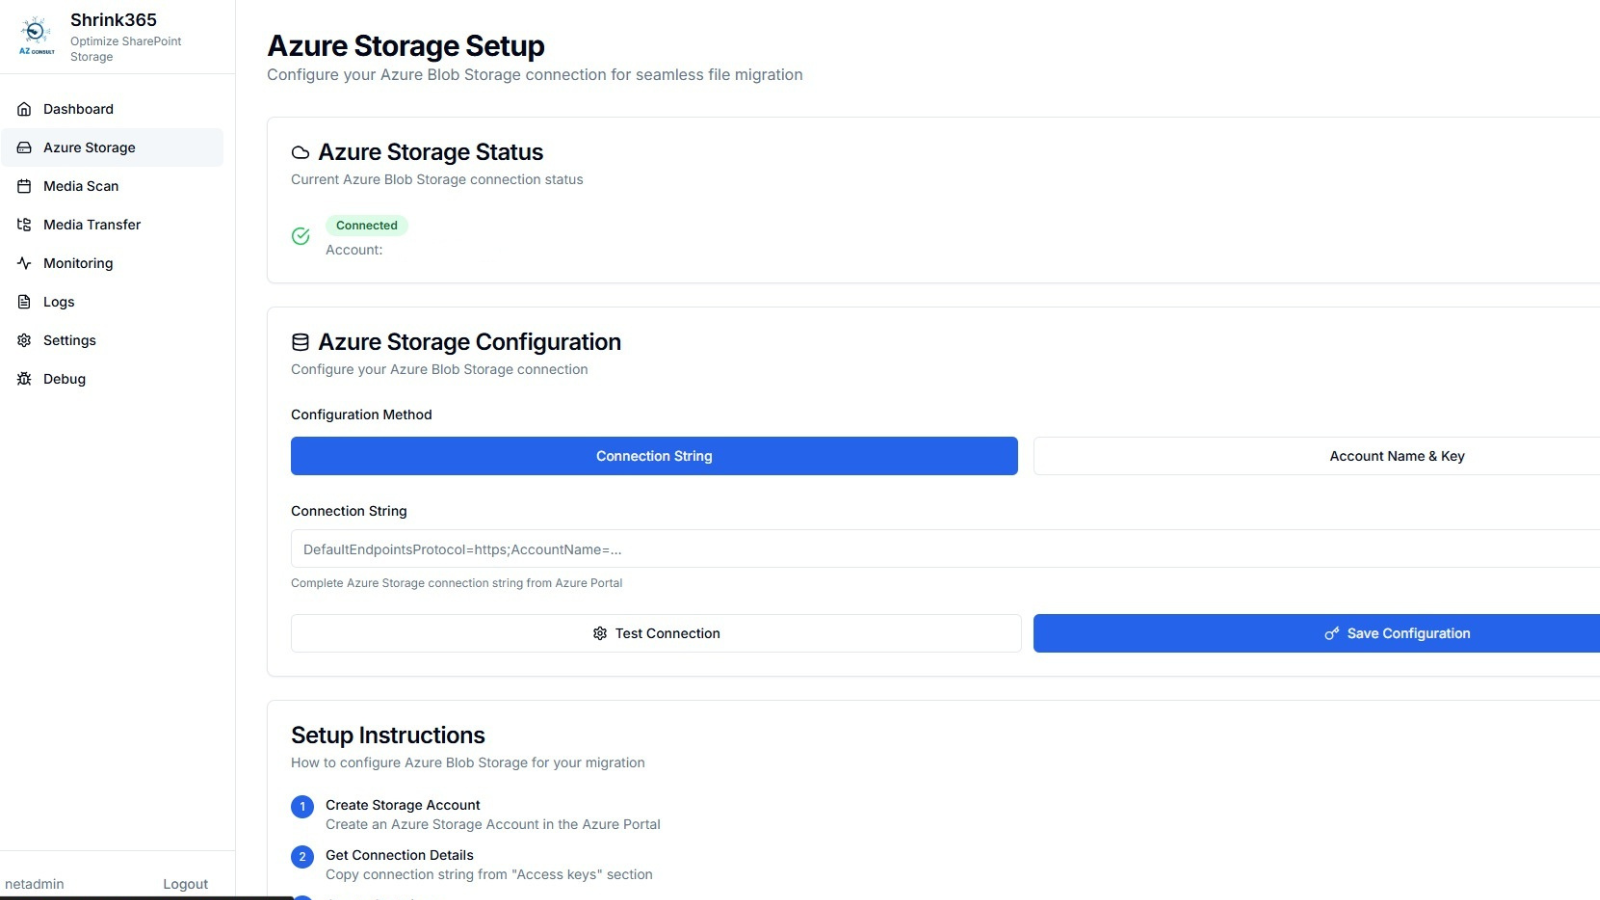This screenshot has height=900, width=1600.
Task: Click the Dashboard home icon
Action: click(x=24, y=109)
